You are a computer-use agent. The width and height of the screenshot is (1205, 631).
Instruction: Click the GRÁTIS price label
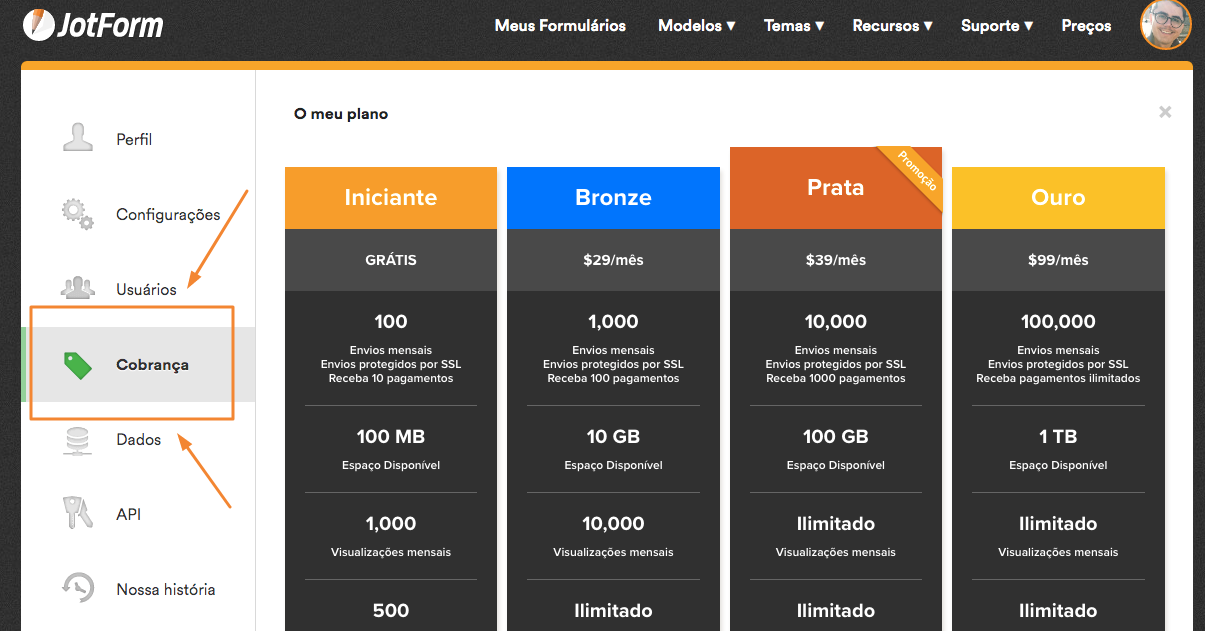391,260
